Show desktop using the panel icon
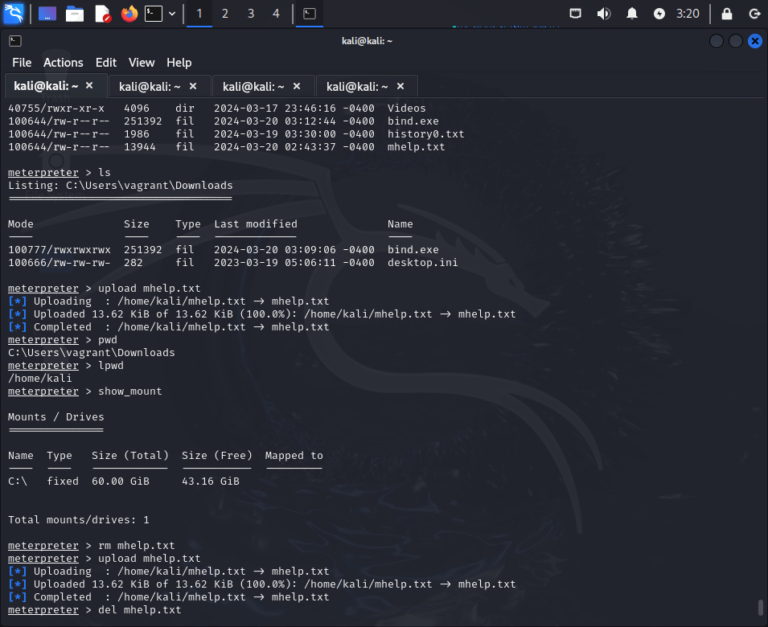 click(47, 14)
